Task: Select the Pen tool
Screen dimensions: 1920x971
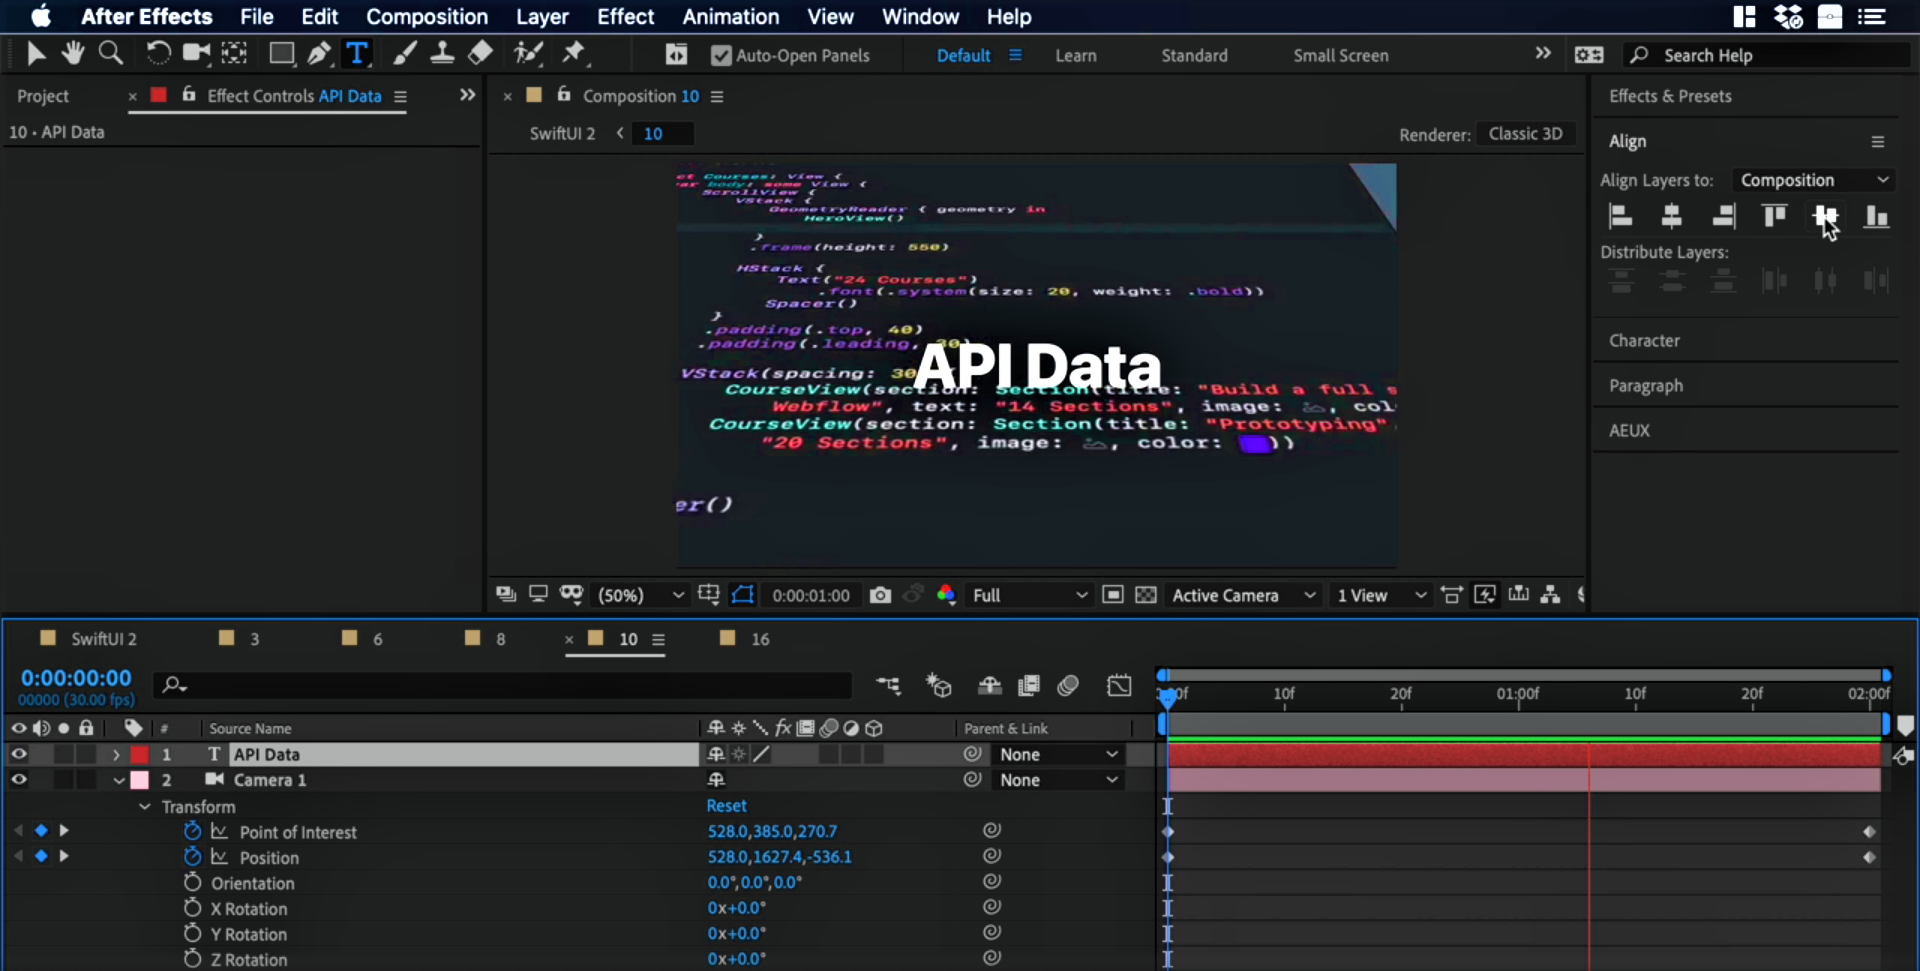Action: (x=319, y=54)
